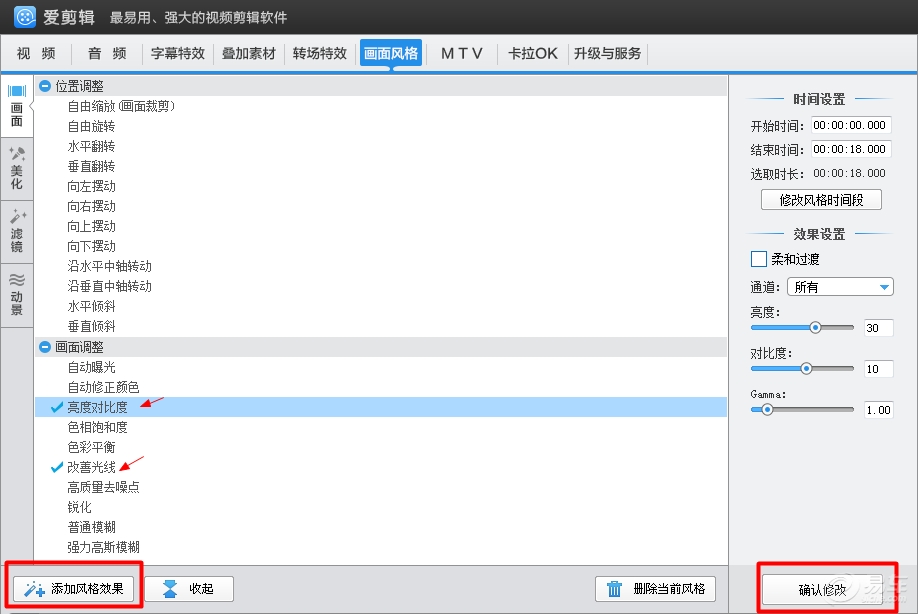Click the 对比度 slider handle

[806, 369]
